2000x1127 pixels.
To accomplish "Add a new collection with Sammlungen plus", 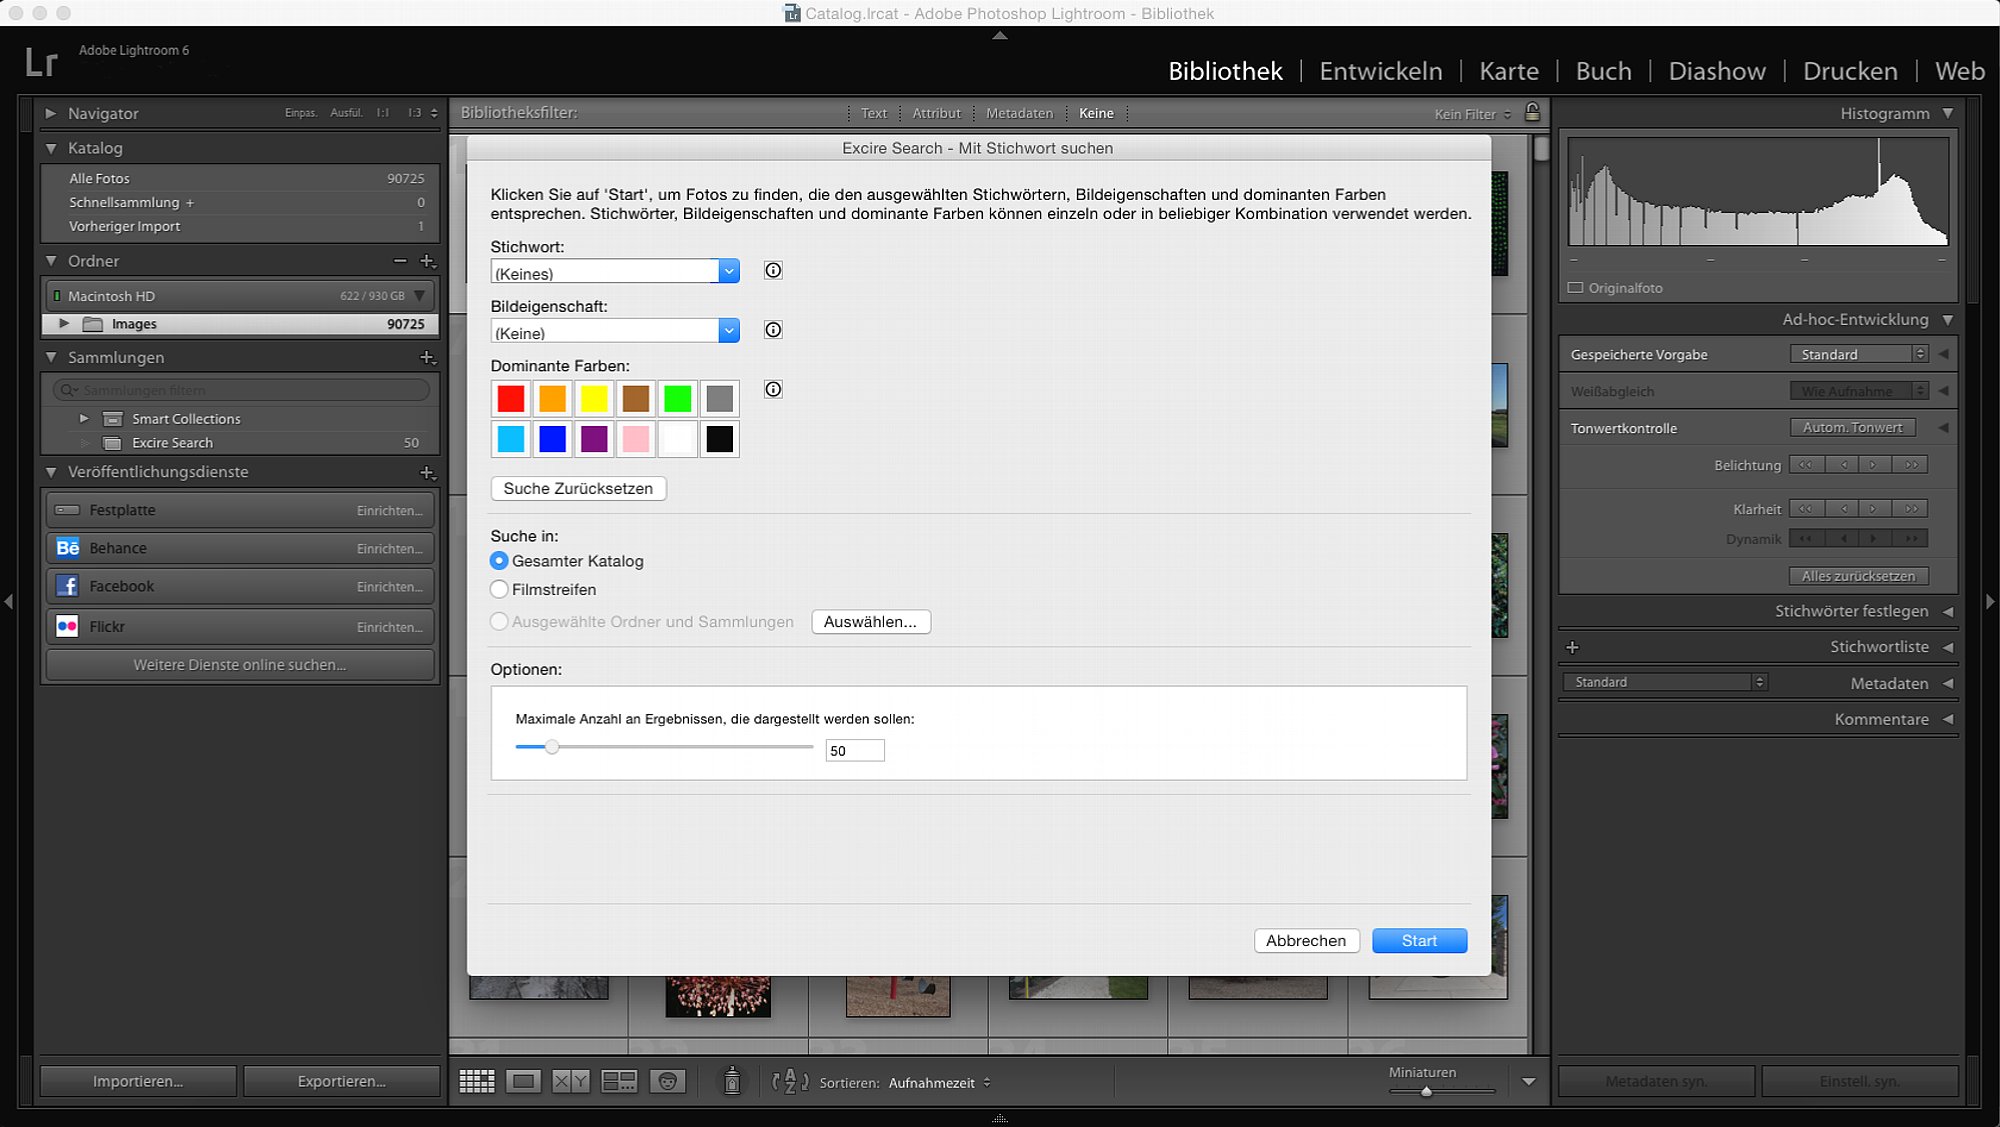I will point(427,357).
